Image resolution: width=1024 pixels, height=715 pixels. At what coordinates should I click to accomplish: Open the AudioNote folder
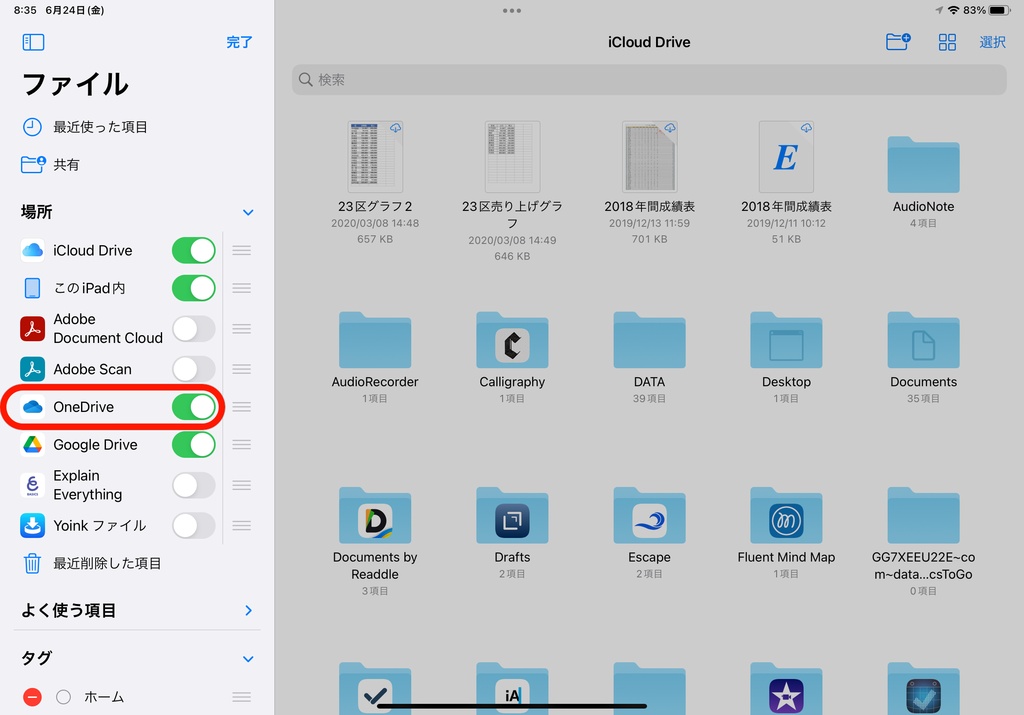point(923,165)
